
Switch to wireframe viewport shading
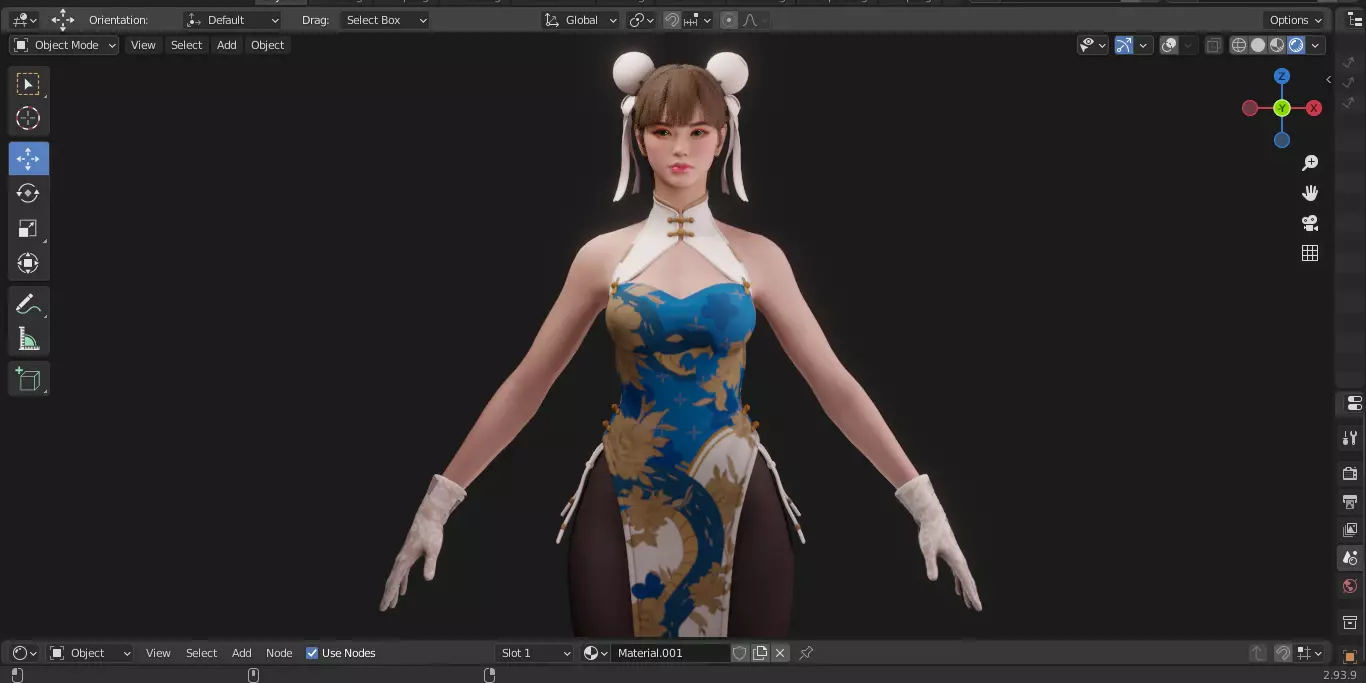click(1239, 45)
